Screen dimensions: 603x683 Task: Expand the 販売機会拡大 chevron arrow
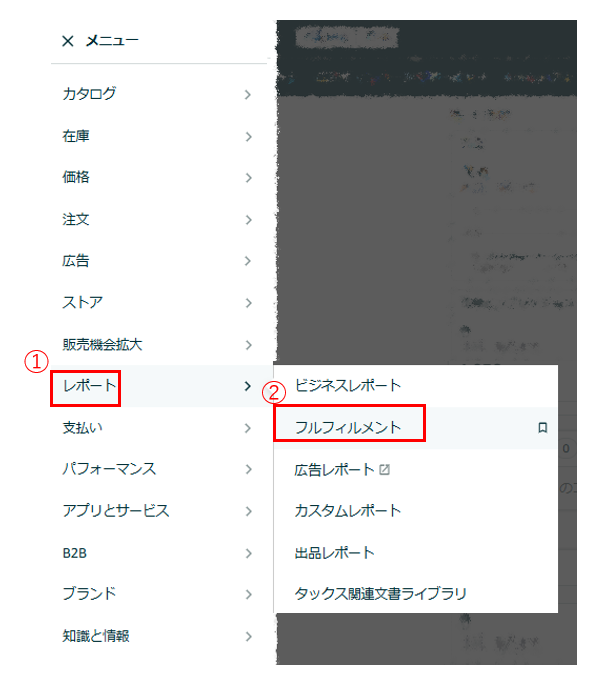[x=248, y=345]
